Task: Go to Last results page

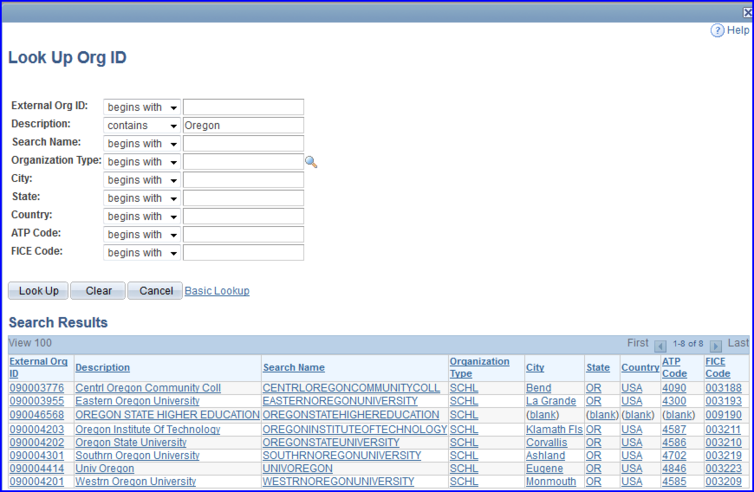Action: coord(738,343)
